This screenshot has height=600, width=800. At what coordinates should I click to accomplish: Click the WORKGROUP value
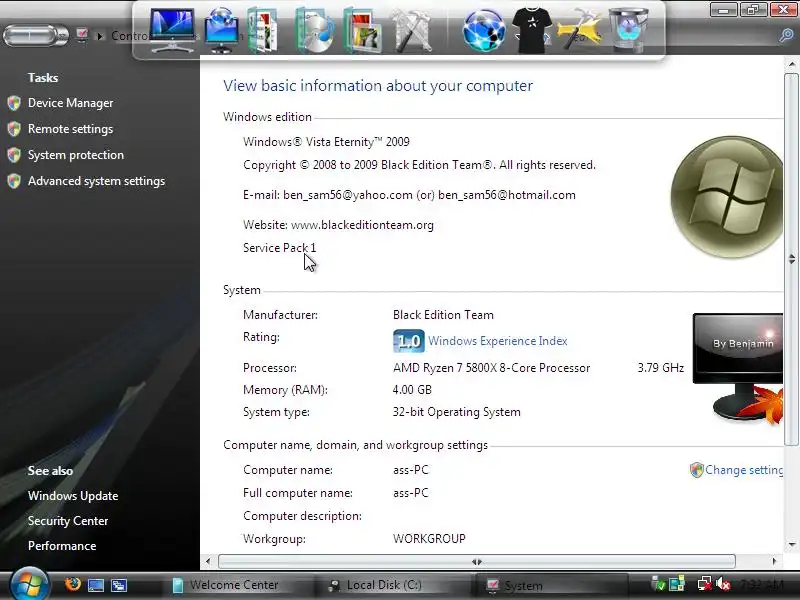[x=429, y=539]
